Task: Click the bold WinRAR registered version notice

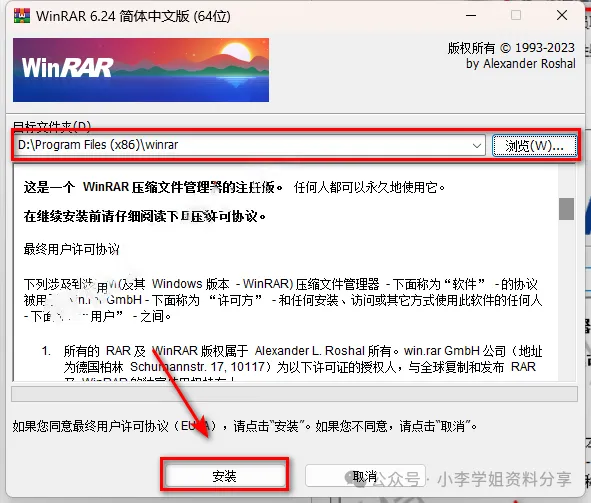Action: [153, 187]
